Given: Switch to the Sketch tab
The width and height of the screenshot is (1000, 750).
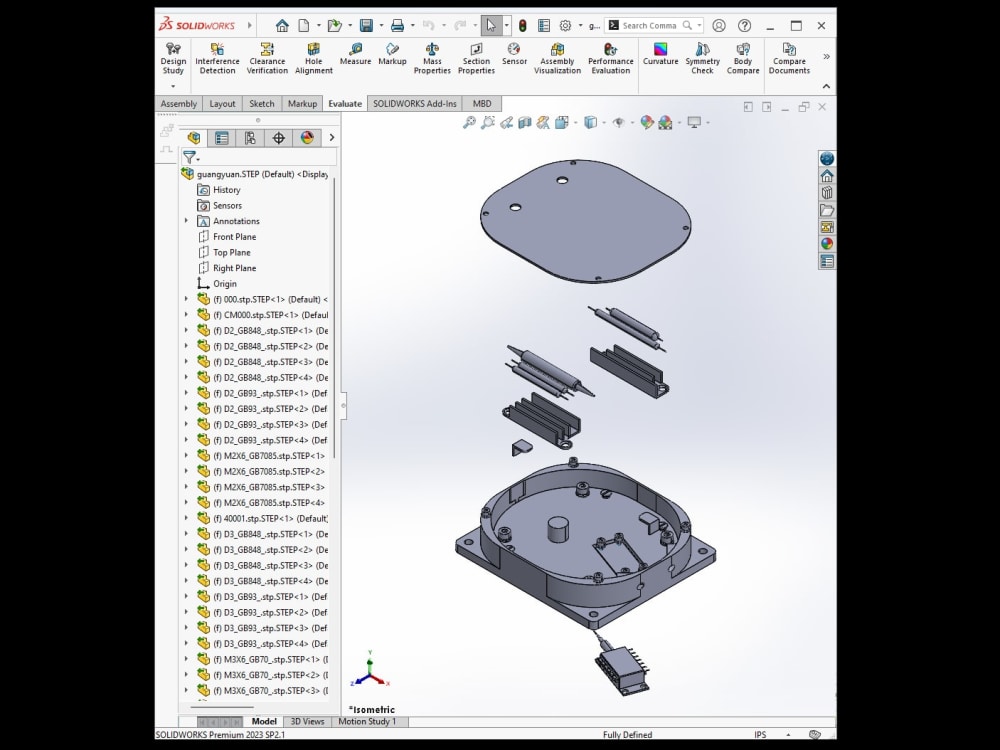Looking at the screenshot, I should coord(261,103).
